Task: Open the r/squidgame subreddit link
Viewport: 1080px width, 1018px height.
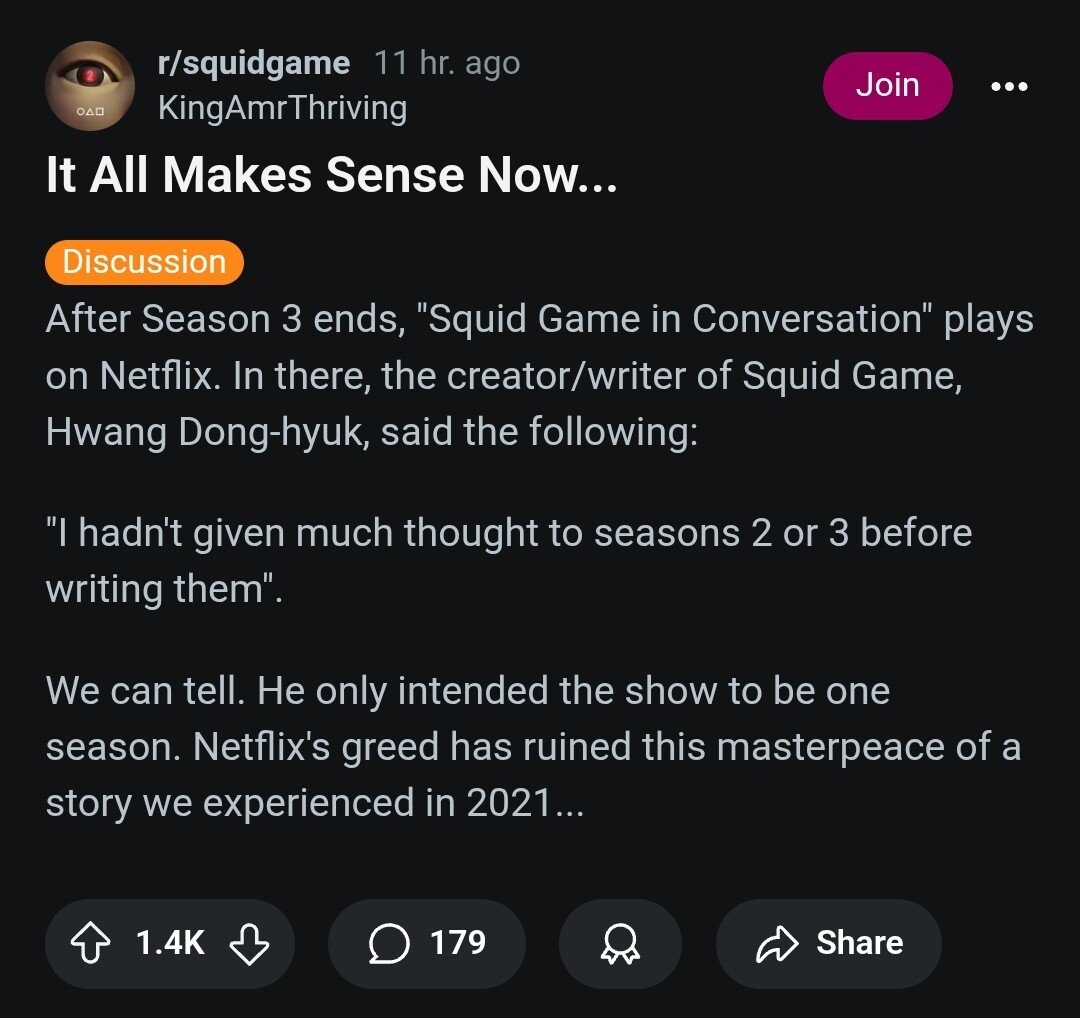Action: (x=254, y=65)
